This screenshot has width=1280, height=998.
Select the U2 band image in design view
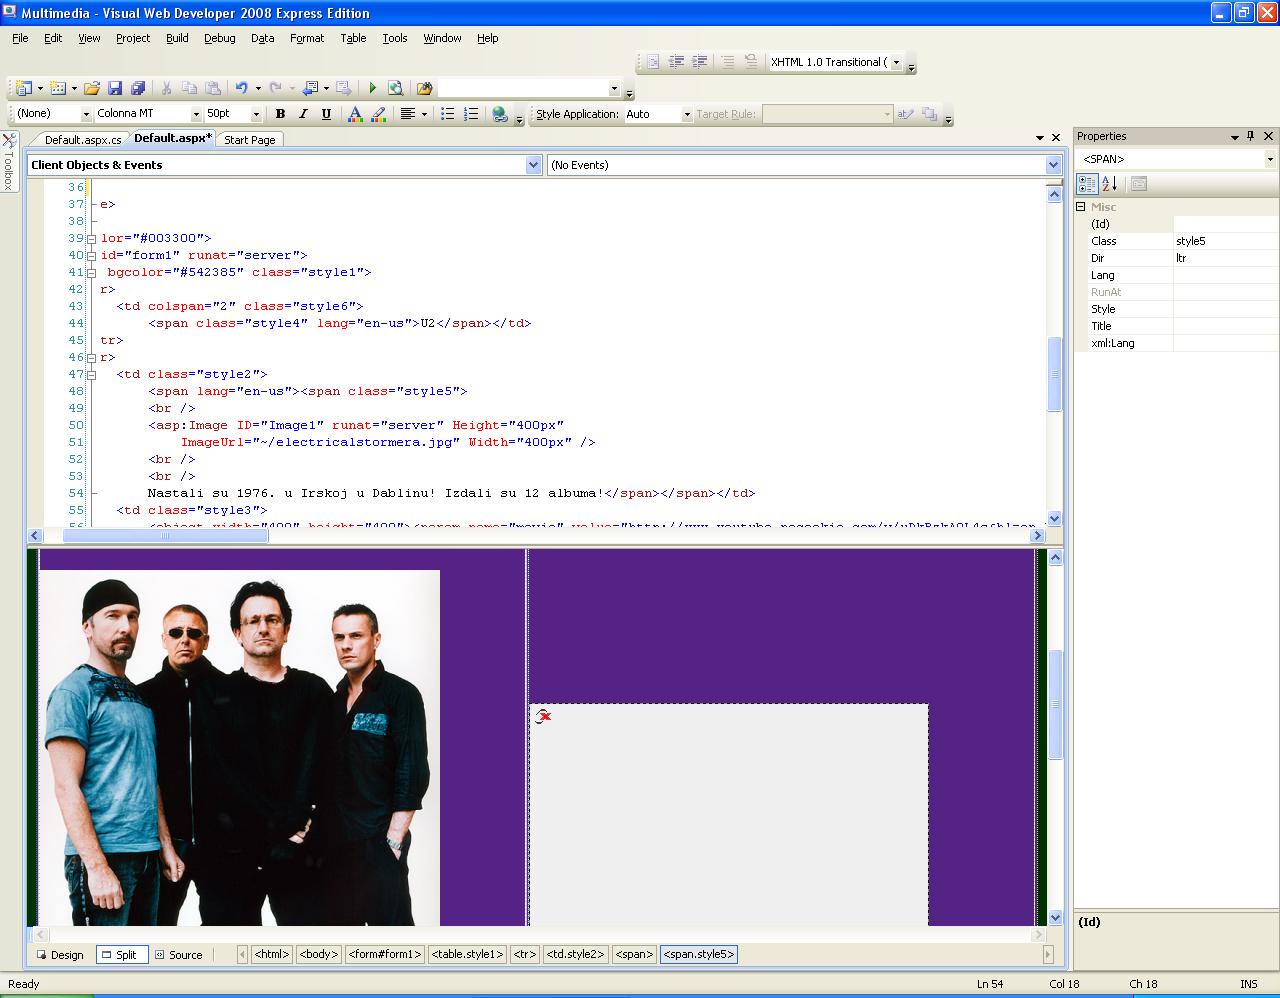tap(240, 747)
